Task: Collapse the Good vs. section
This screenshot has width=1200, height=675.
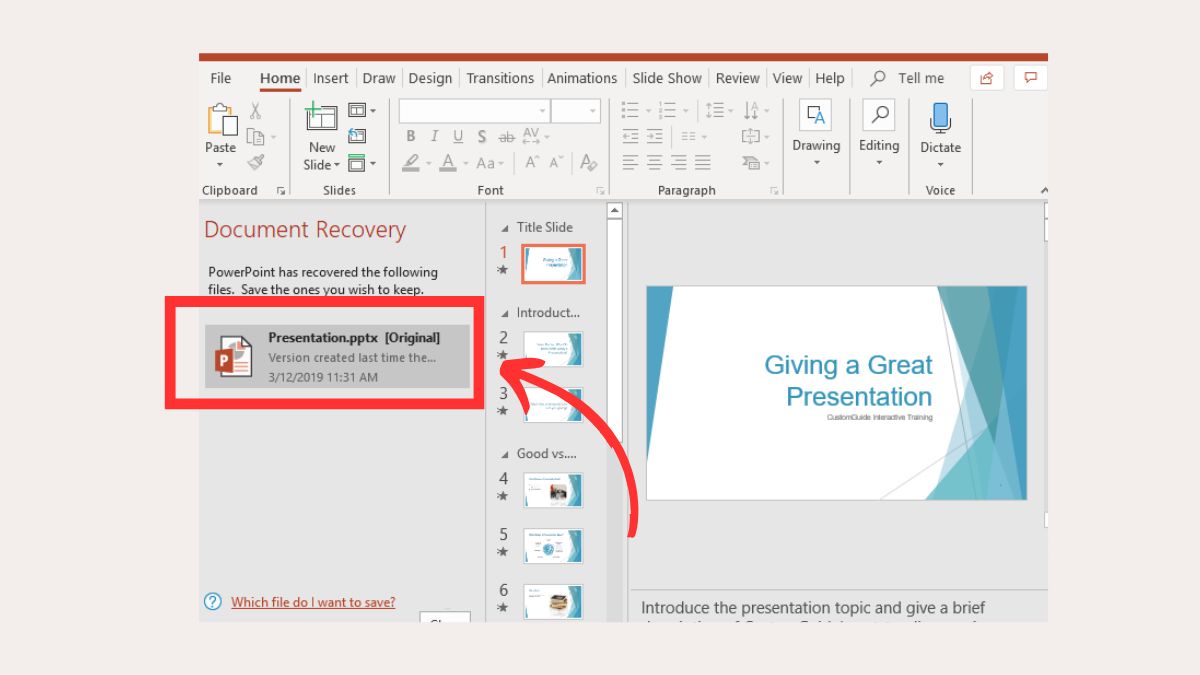Action: point(504,454)
